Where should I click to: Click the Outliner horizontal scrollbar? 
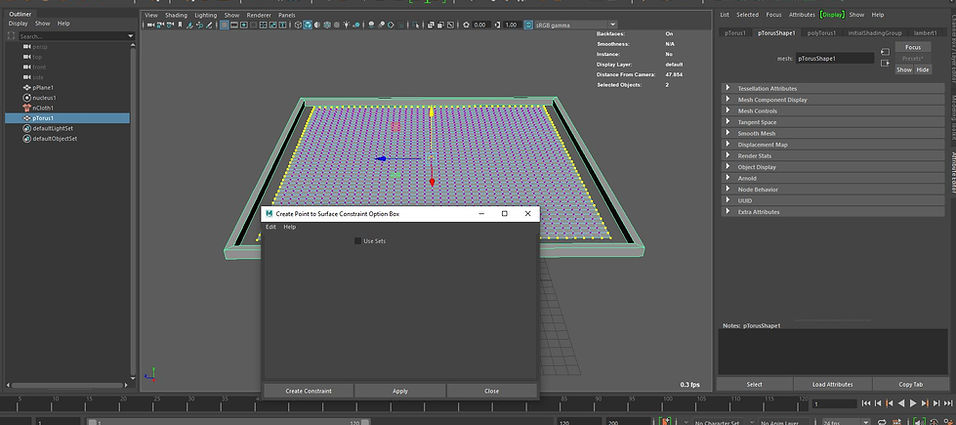tap(66, 385)
